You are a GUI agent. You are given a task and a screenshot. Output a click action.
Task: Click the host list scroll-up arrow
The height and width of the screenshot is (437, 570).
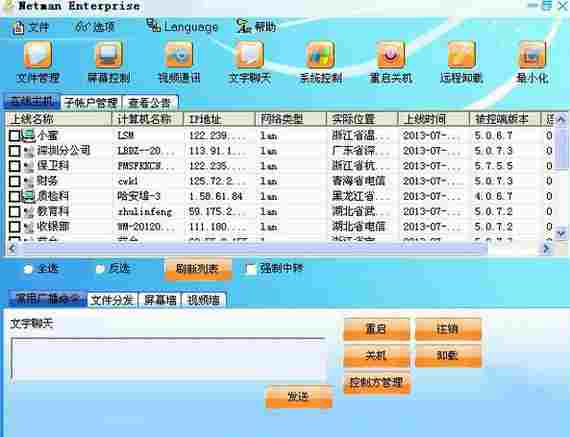click(561, 119)
